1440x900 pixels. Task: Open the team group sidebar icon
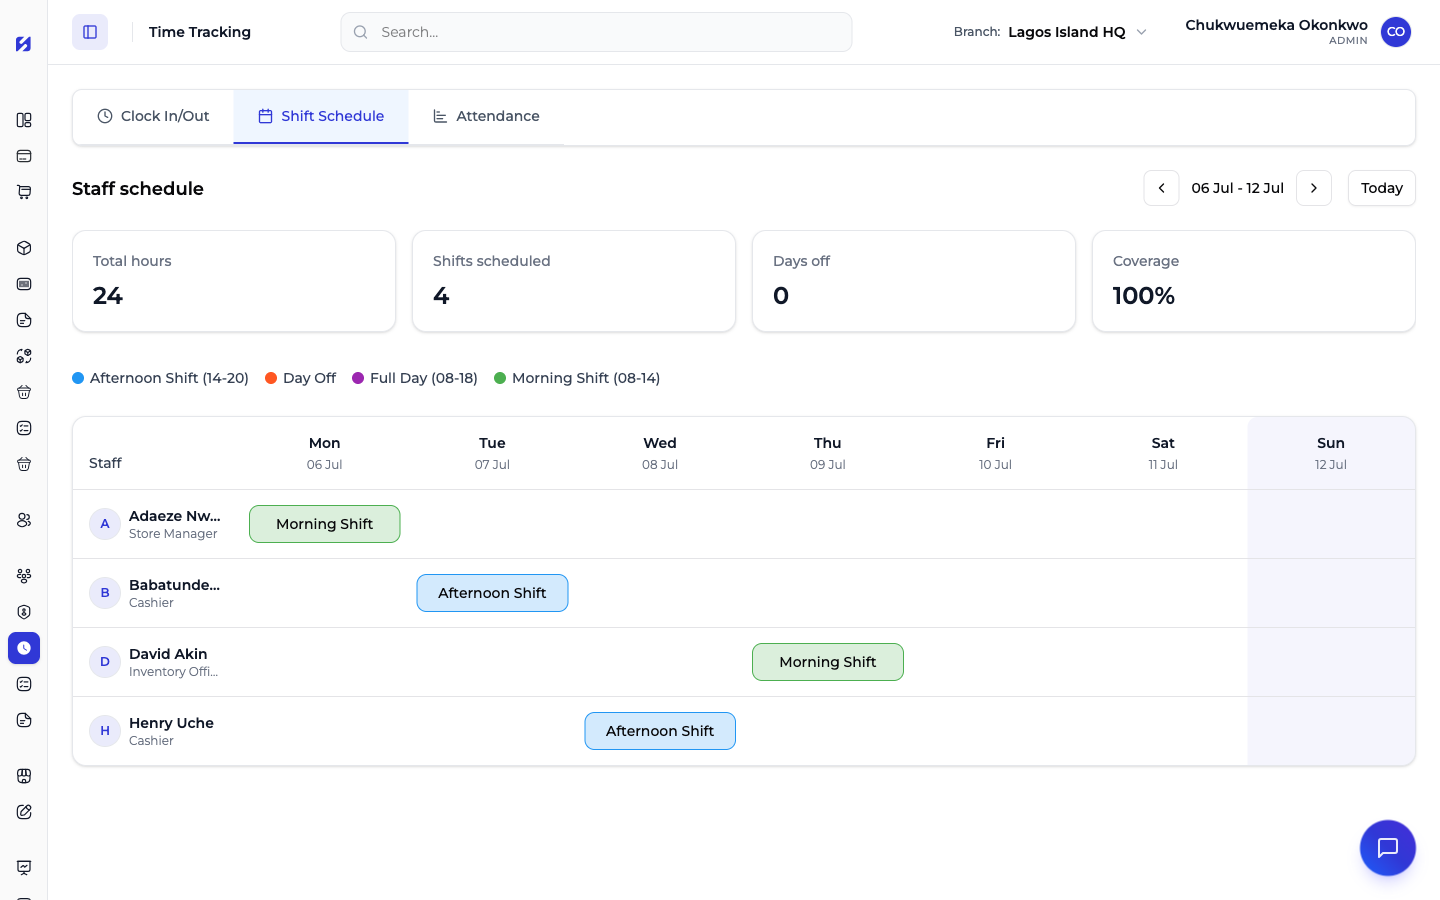[24, 576]
